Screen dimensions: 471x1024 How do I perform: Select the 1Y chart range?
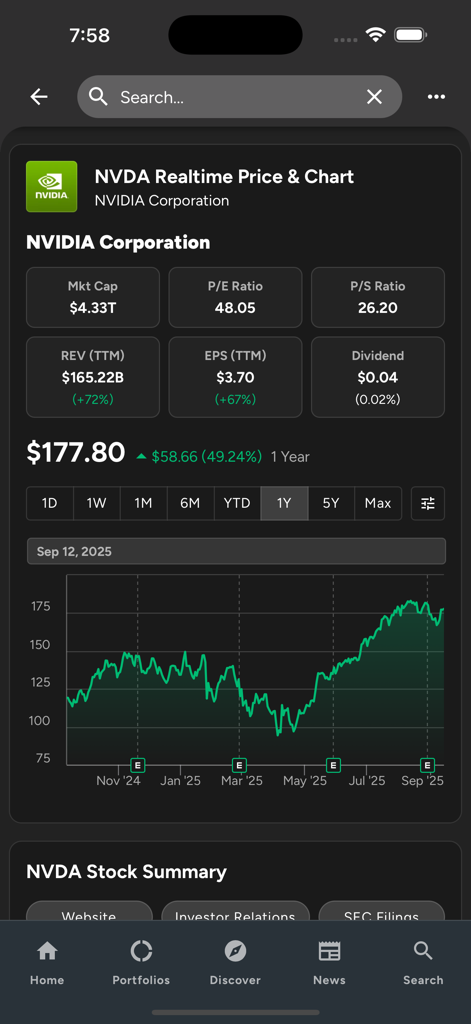point(284,504)
